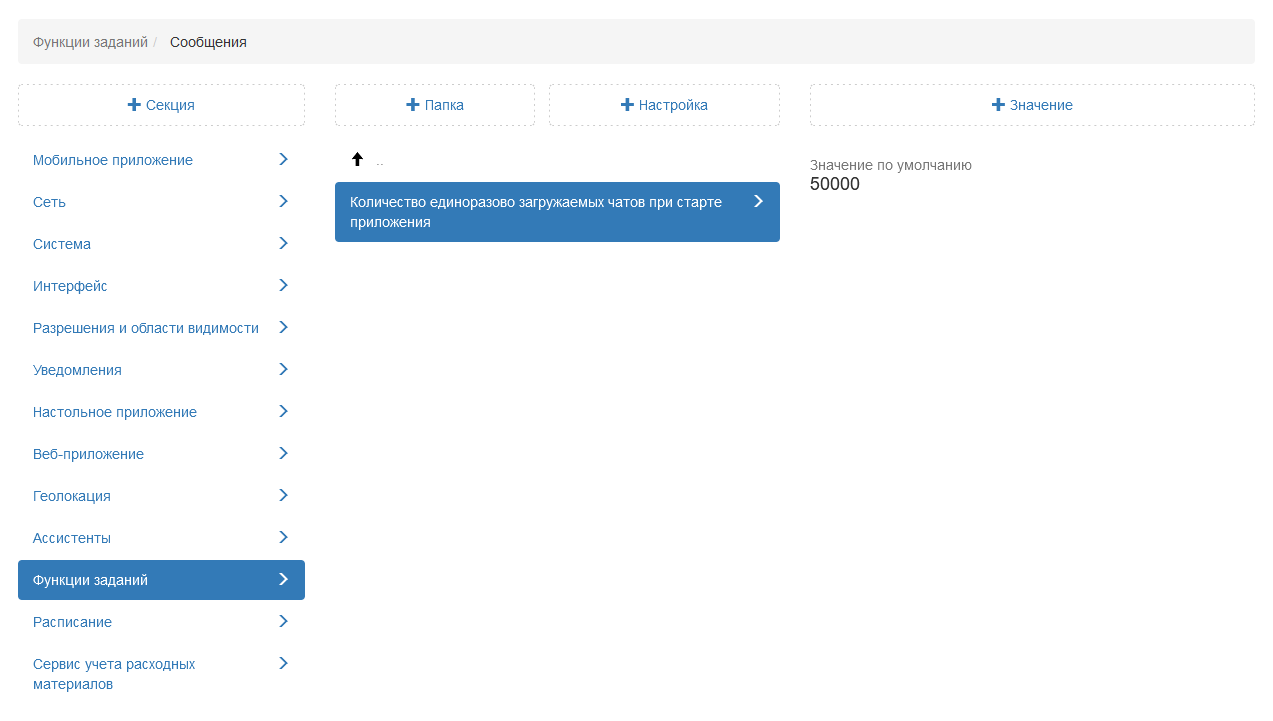The width and height of the screenshot is (1273, 721).
Task: Expand chevron for Мобильное приложение
Action: pyautogui.click(x=283, y=160)
